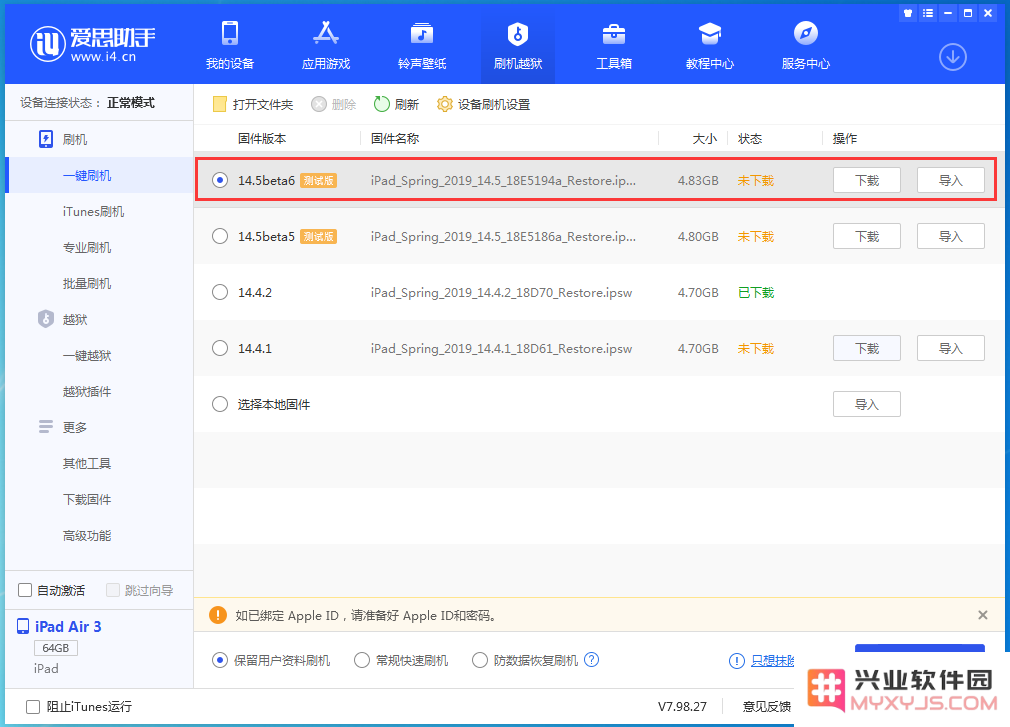Toggle the 自动激活 checkbox
Screen dimensions: 1010x727
(25, 590)
